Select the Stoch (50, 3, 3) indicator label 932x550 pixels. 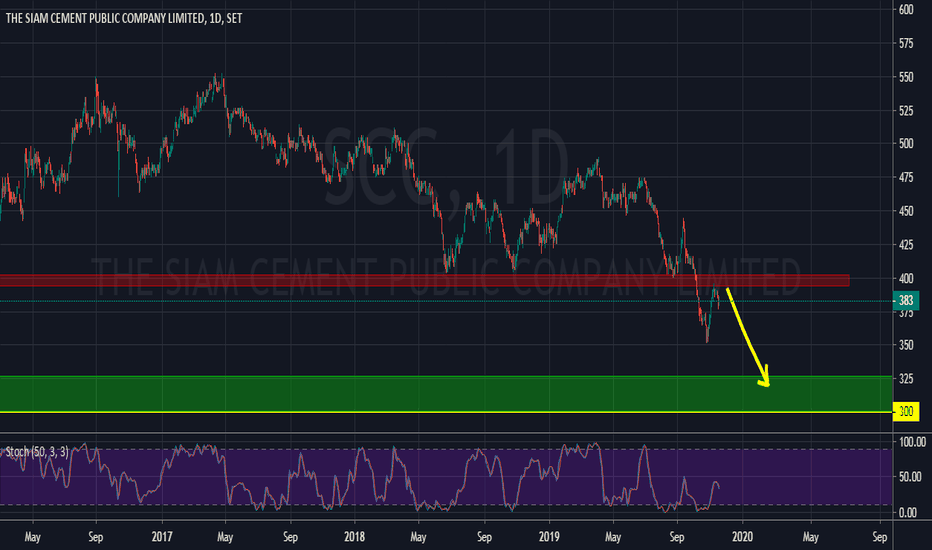tap(37, 452)
